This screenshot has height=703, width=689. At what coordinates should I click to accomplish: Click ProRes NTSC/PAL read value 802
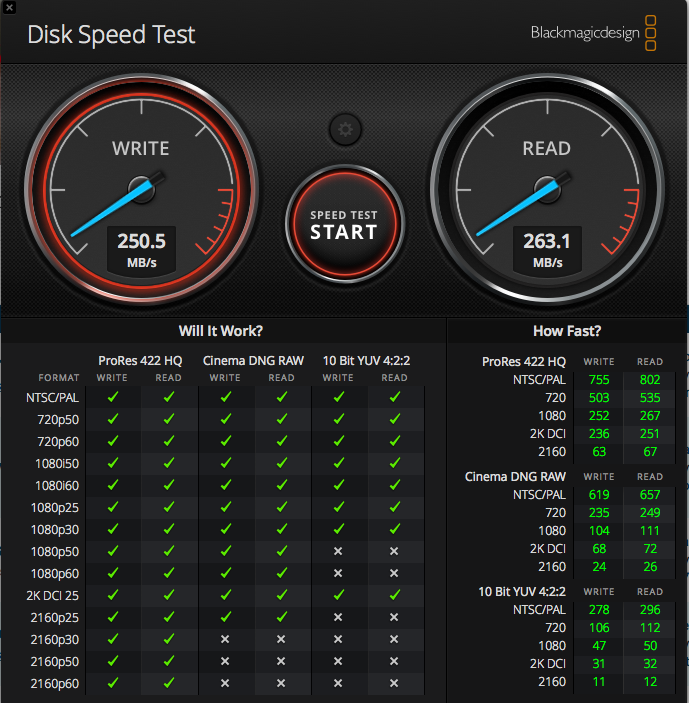click(650, 380)
